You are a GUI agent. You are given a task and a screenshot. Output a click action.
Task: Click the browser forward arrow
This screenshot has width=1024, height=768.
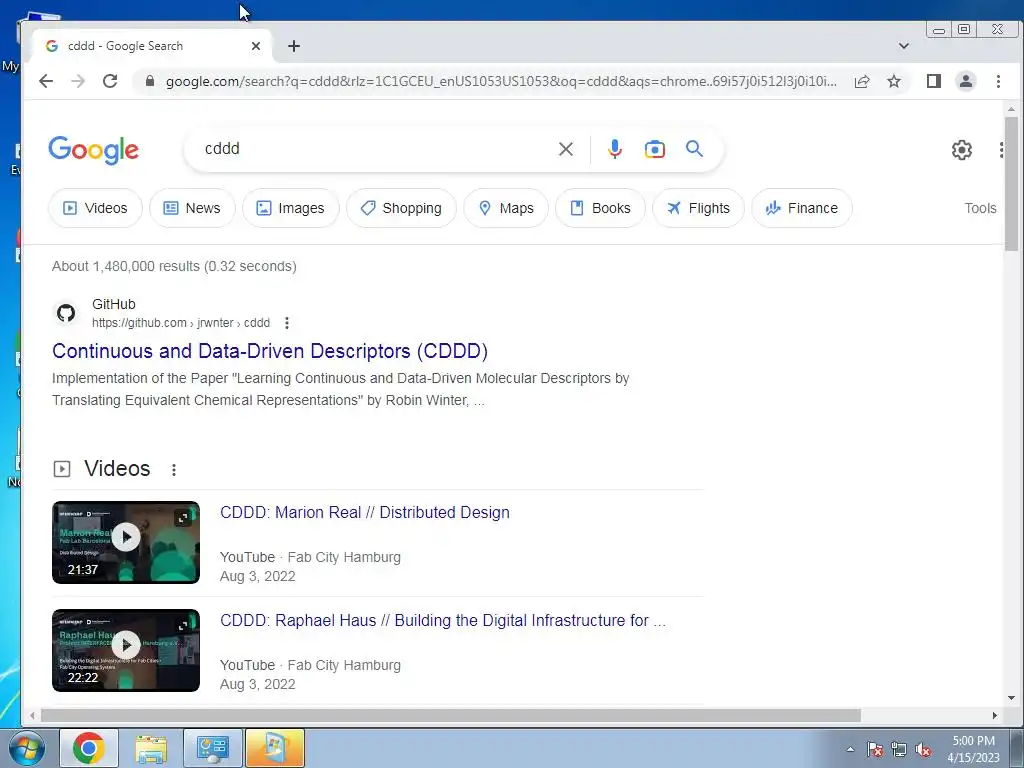pos(78,81)
